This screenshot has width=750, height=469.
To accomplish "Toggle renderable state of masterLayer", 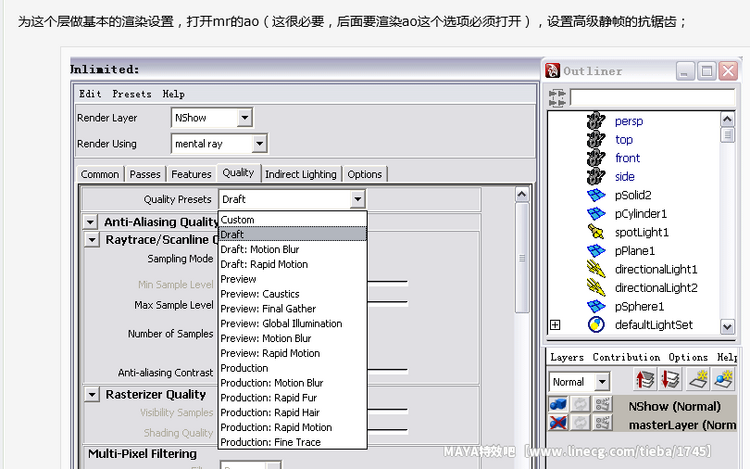I will coord(558,423).
